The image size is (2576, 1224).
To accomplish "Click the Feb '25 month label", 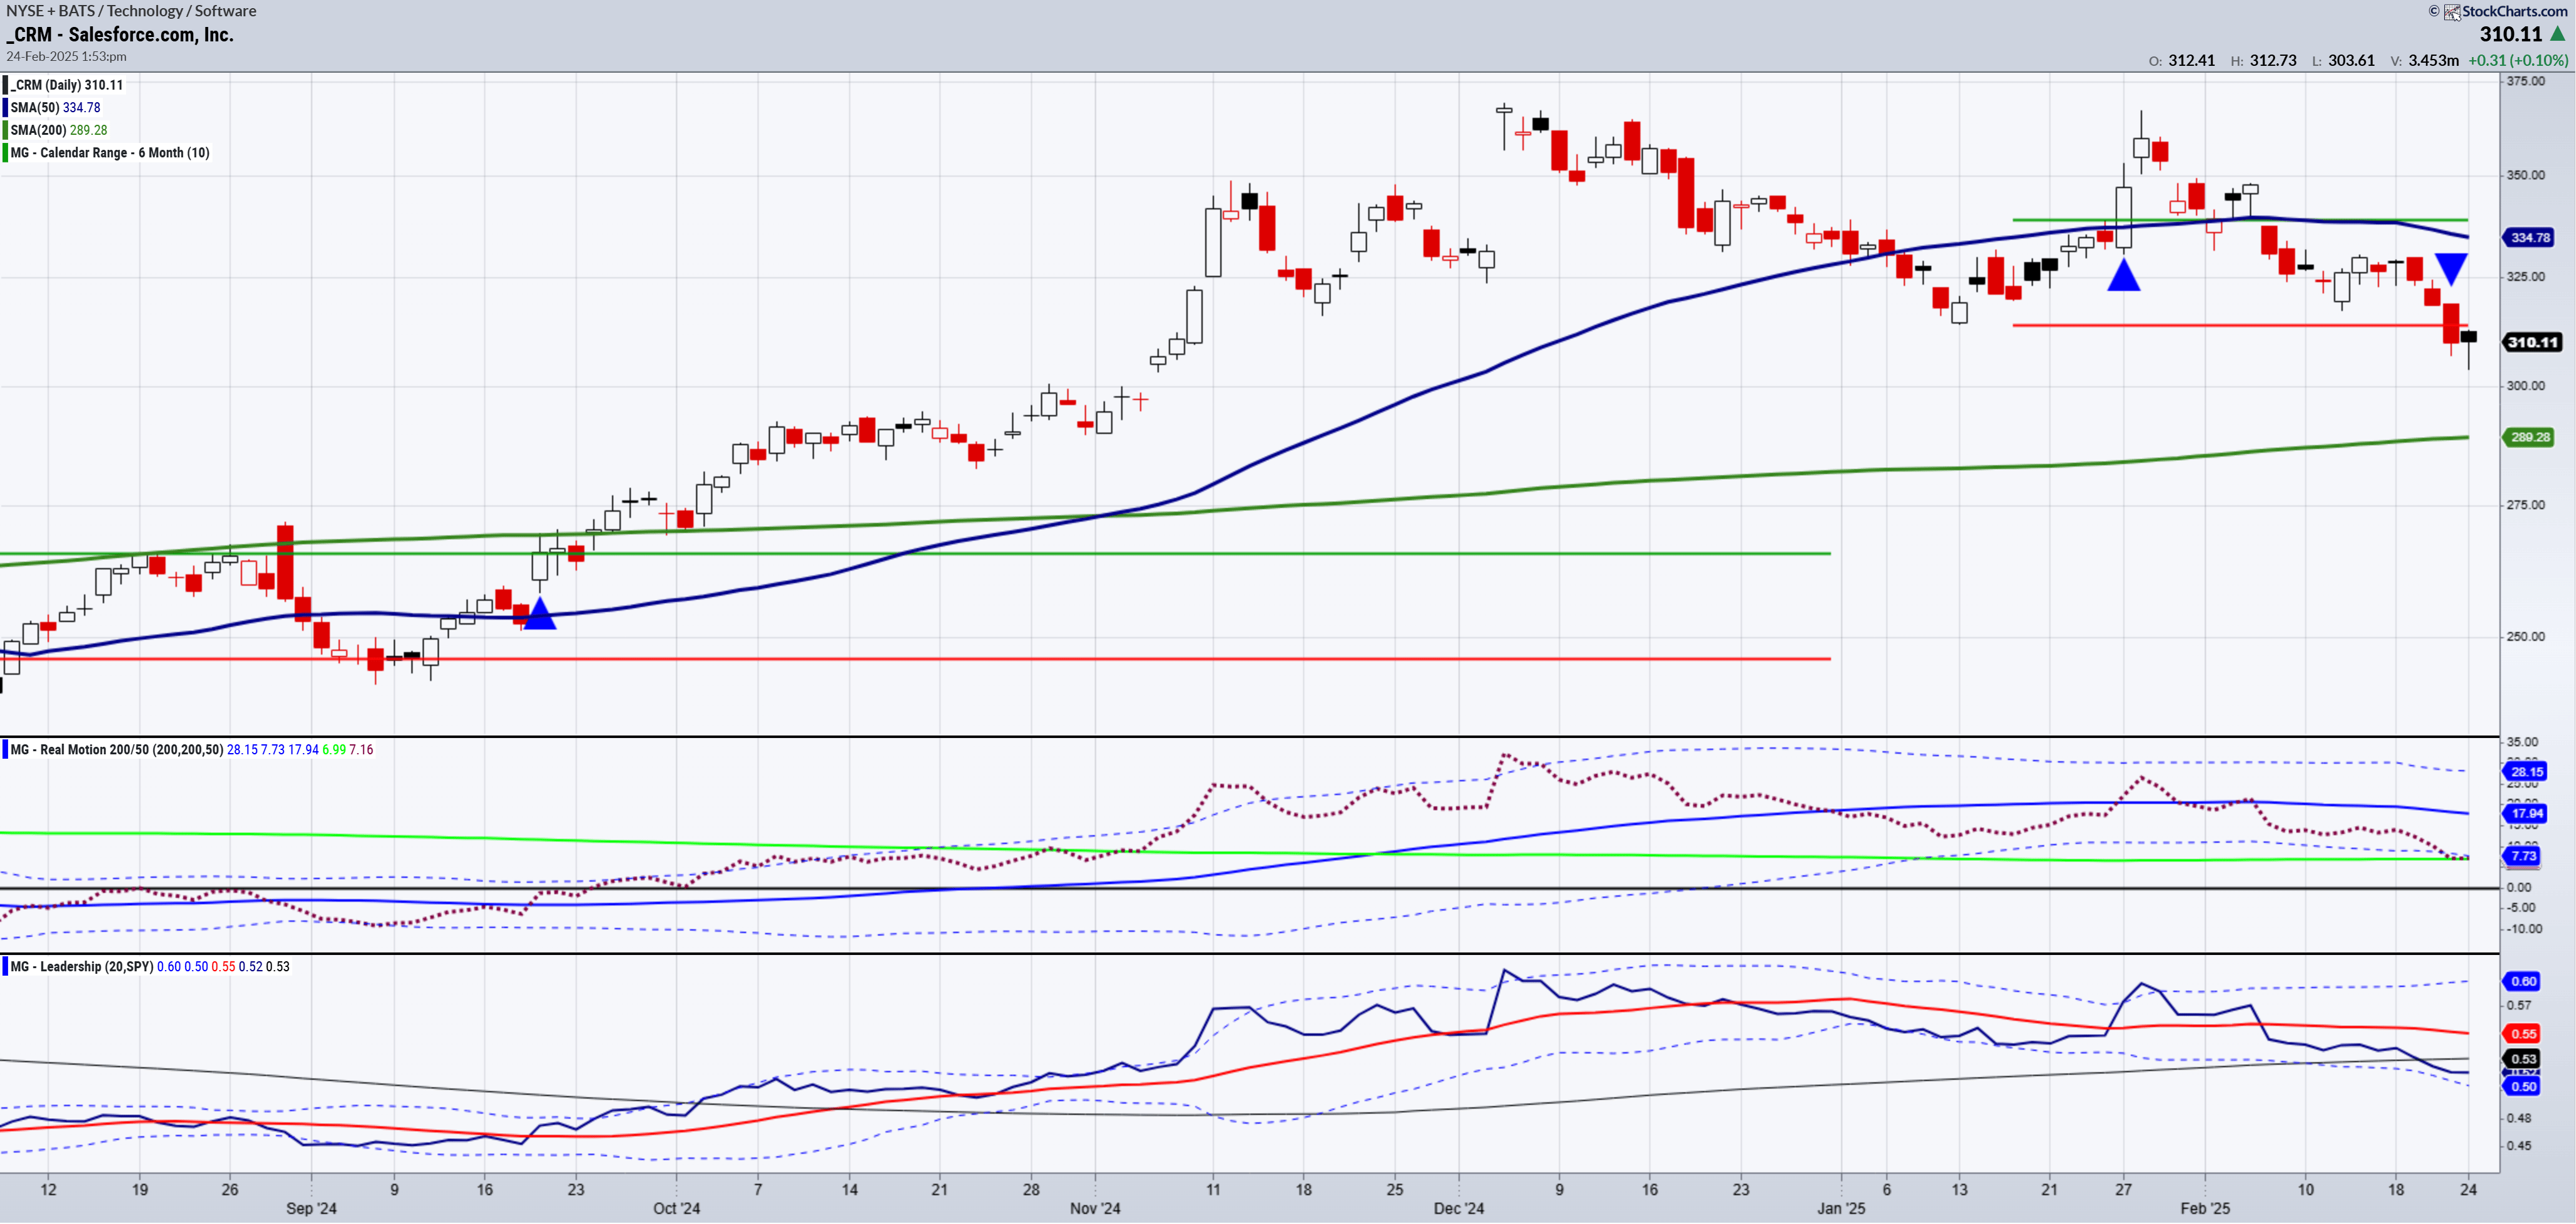I will (x=2205, y=1208).
